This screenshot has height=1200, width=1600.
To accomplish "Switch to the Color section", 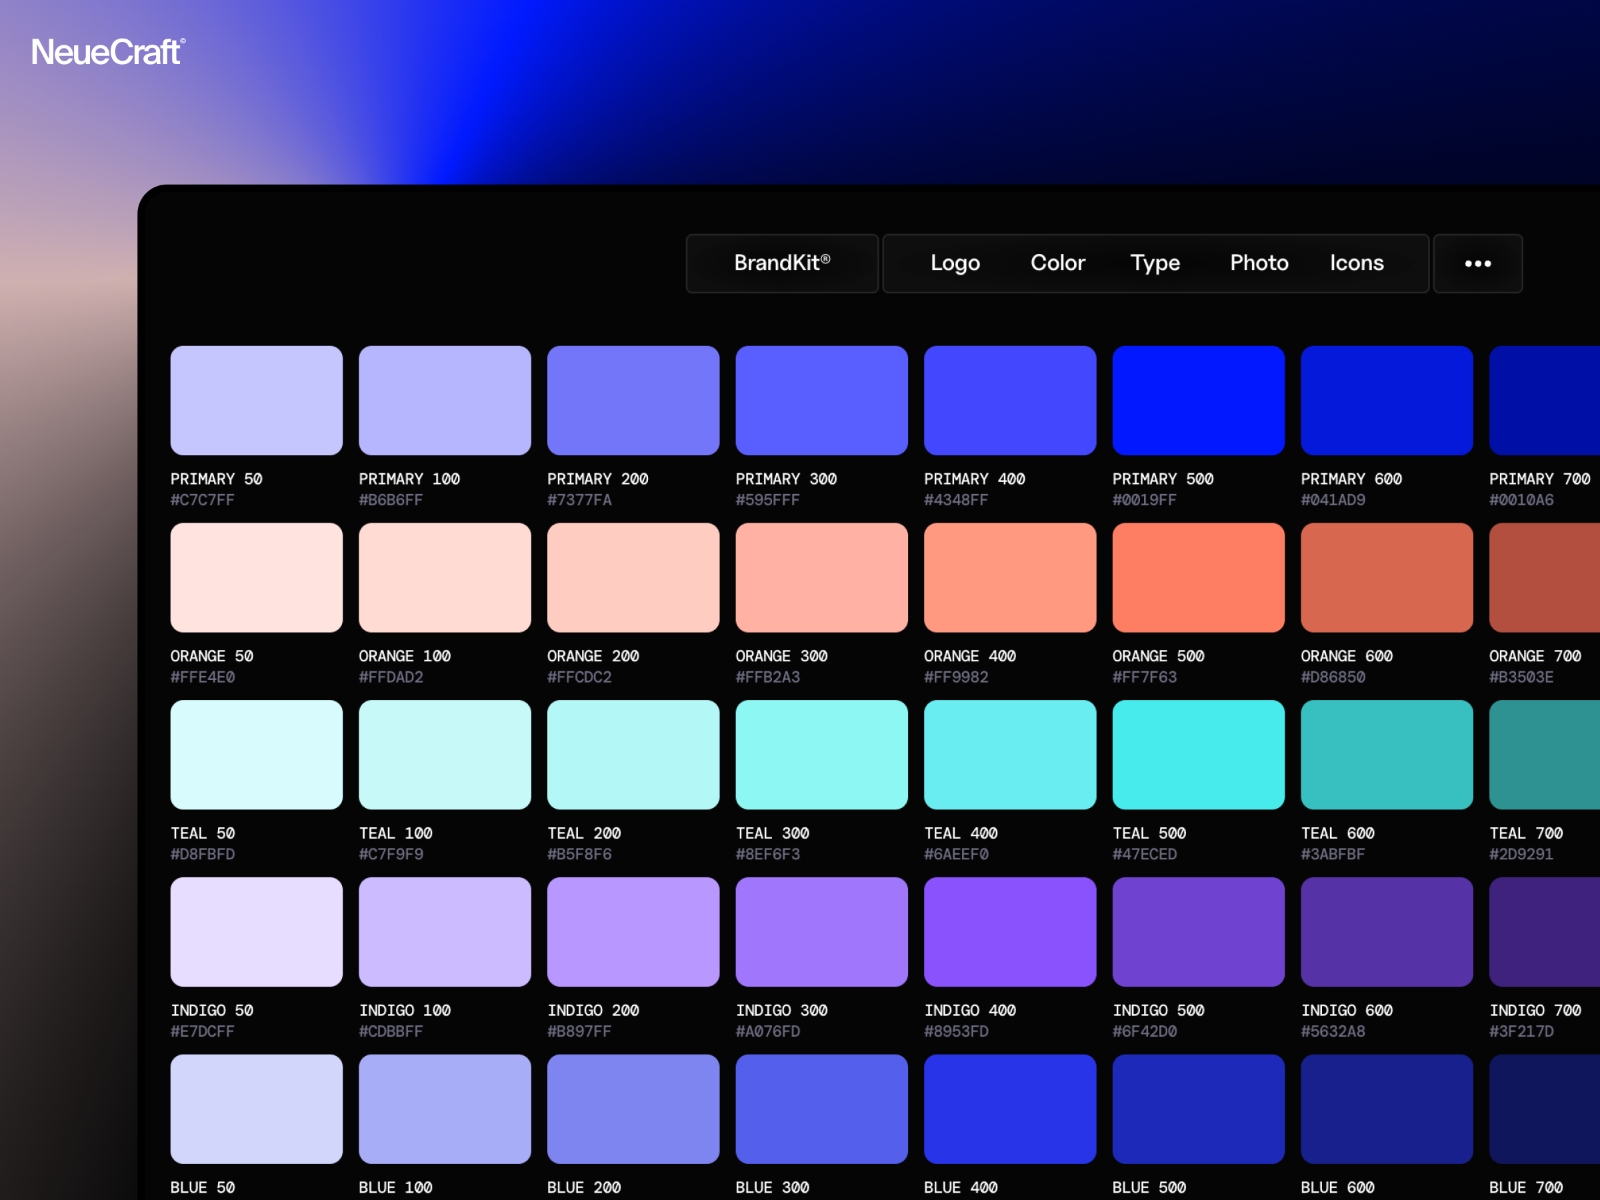I will (1056, 263).
